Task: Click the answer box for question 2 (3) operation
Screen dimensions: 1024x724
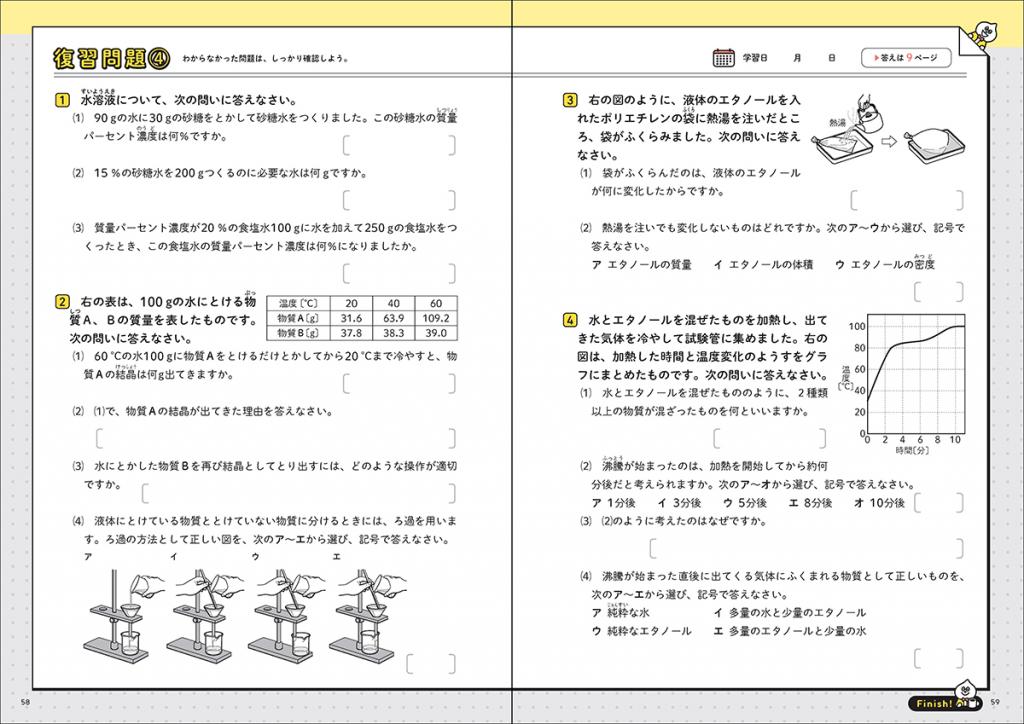Action: tap(298, 493)
